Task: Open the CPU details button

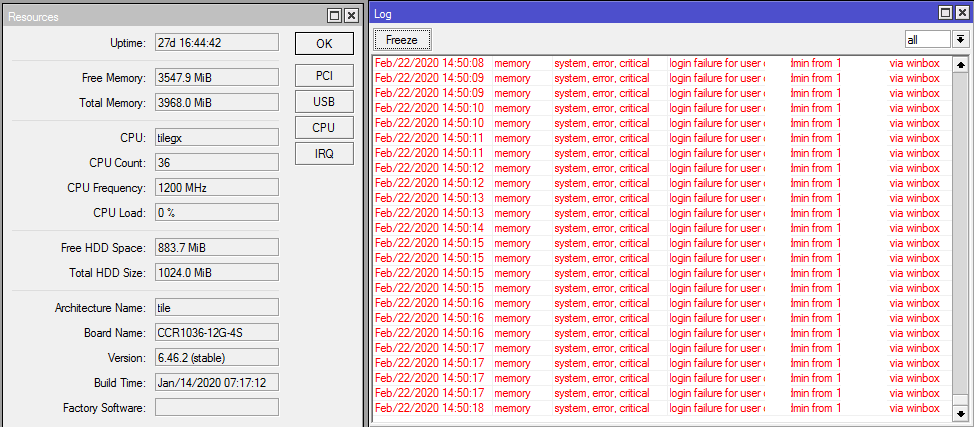Action: click(324, 127)
